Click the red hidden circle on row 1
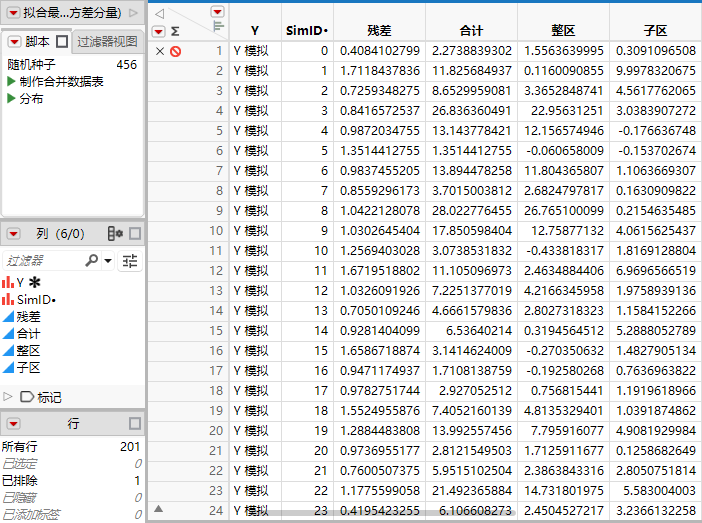This screenshot has height=523, width=702. pyautogui.click(x=176, y=52)
